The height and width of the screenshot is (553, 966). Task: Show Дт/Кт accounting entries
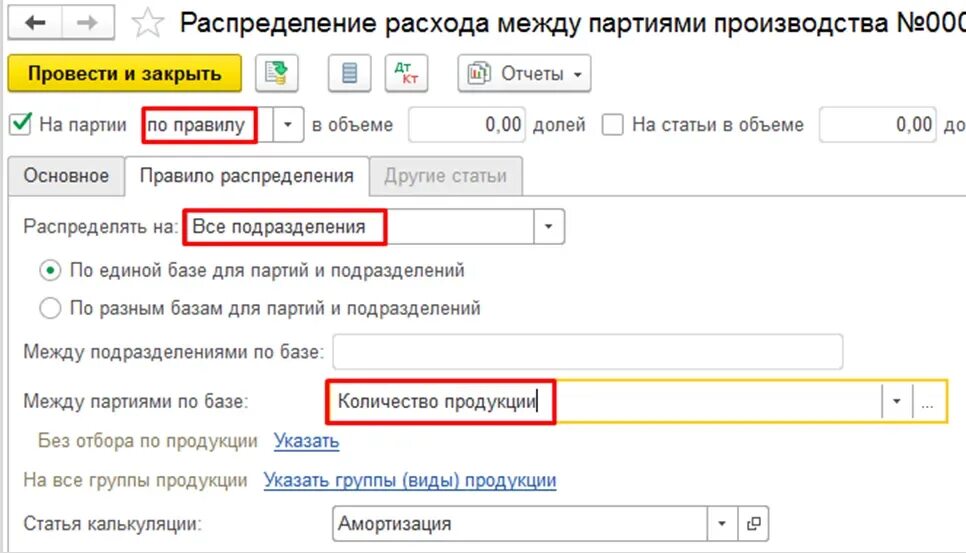(407, 73)
